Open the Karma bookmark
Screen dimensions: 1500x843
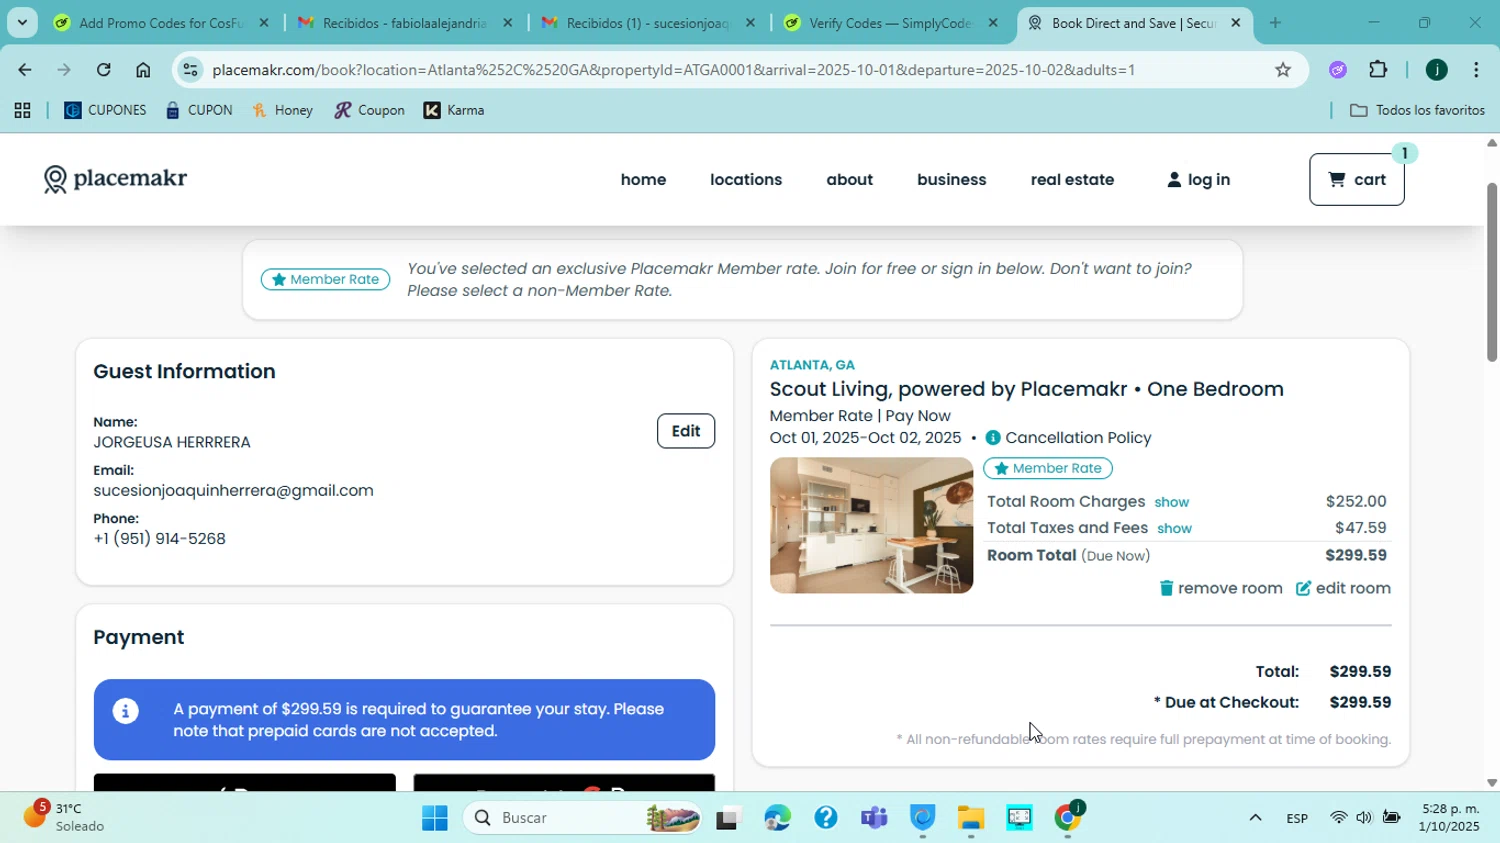(x=454, y=110)
